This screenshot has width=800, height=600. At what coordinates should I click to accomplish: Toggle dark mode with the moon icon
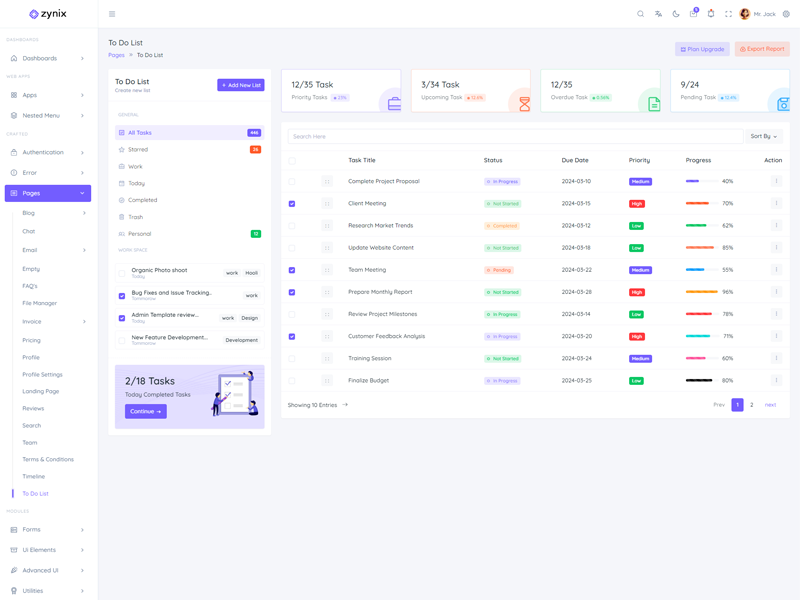pyautogui.click(x=676, y=14)
